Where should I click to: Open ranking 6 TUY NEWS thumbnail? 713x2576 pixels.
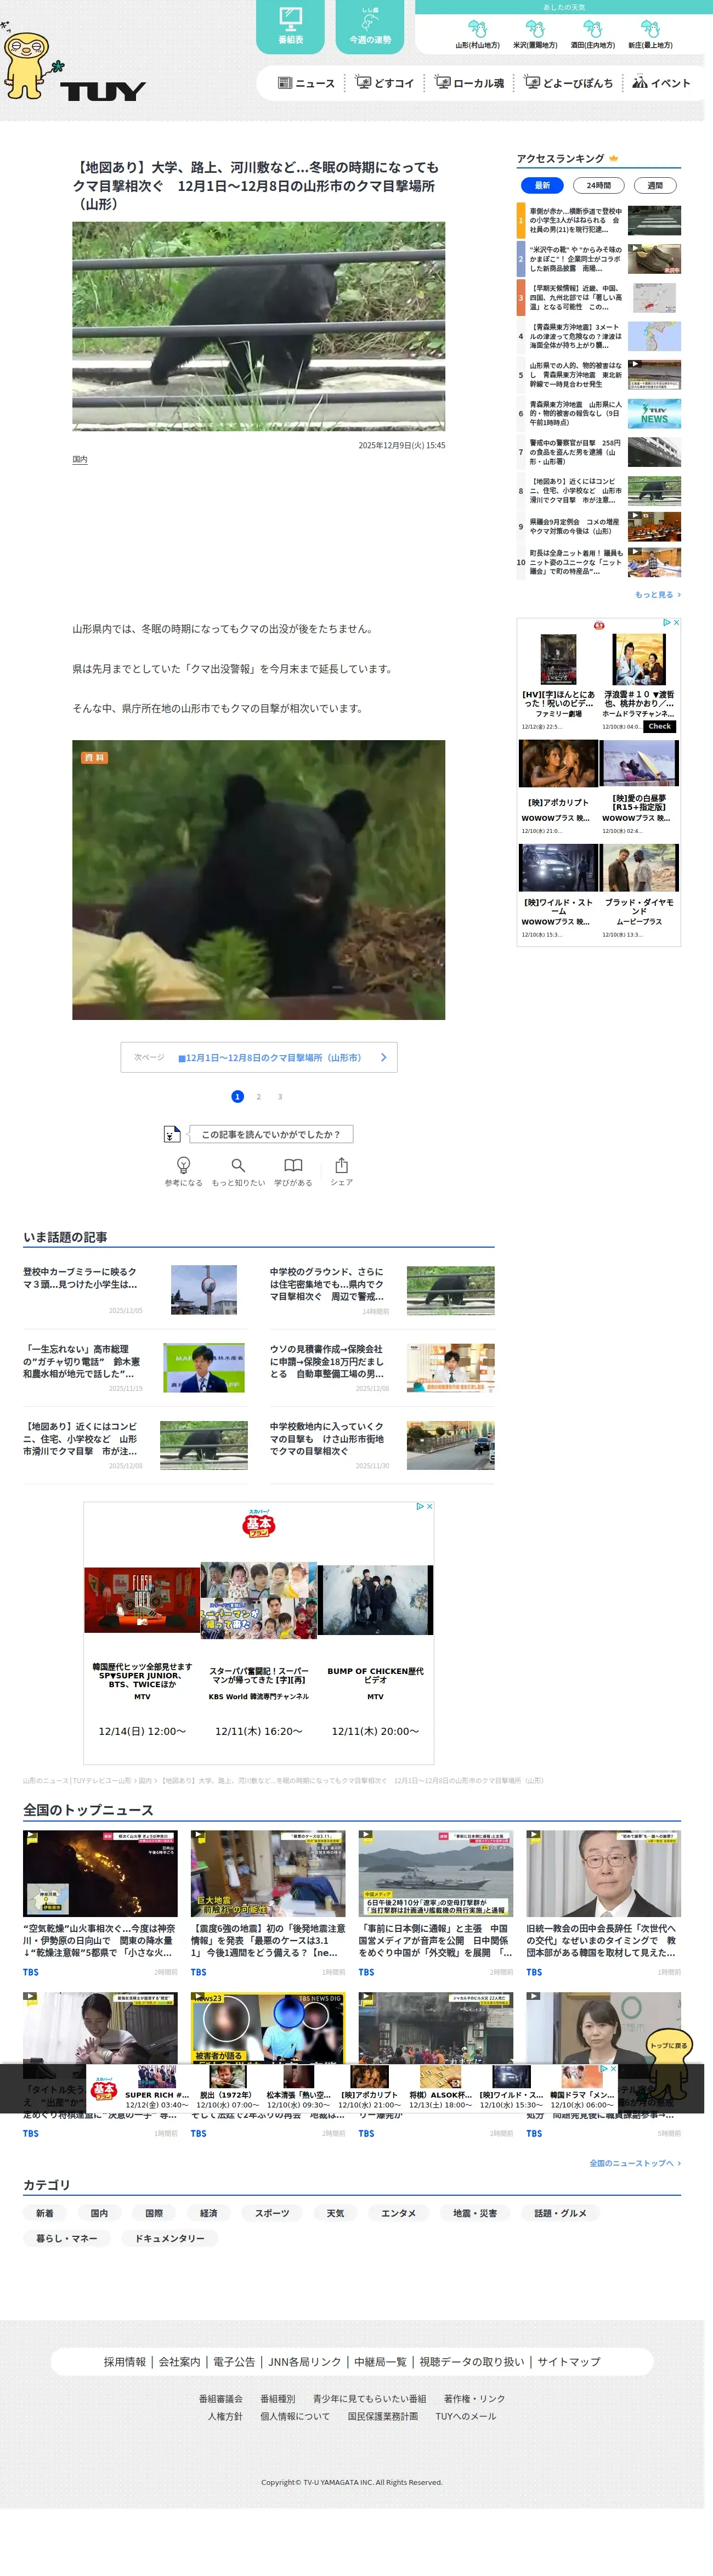[x=654, y=413]
